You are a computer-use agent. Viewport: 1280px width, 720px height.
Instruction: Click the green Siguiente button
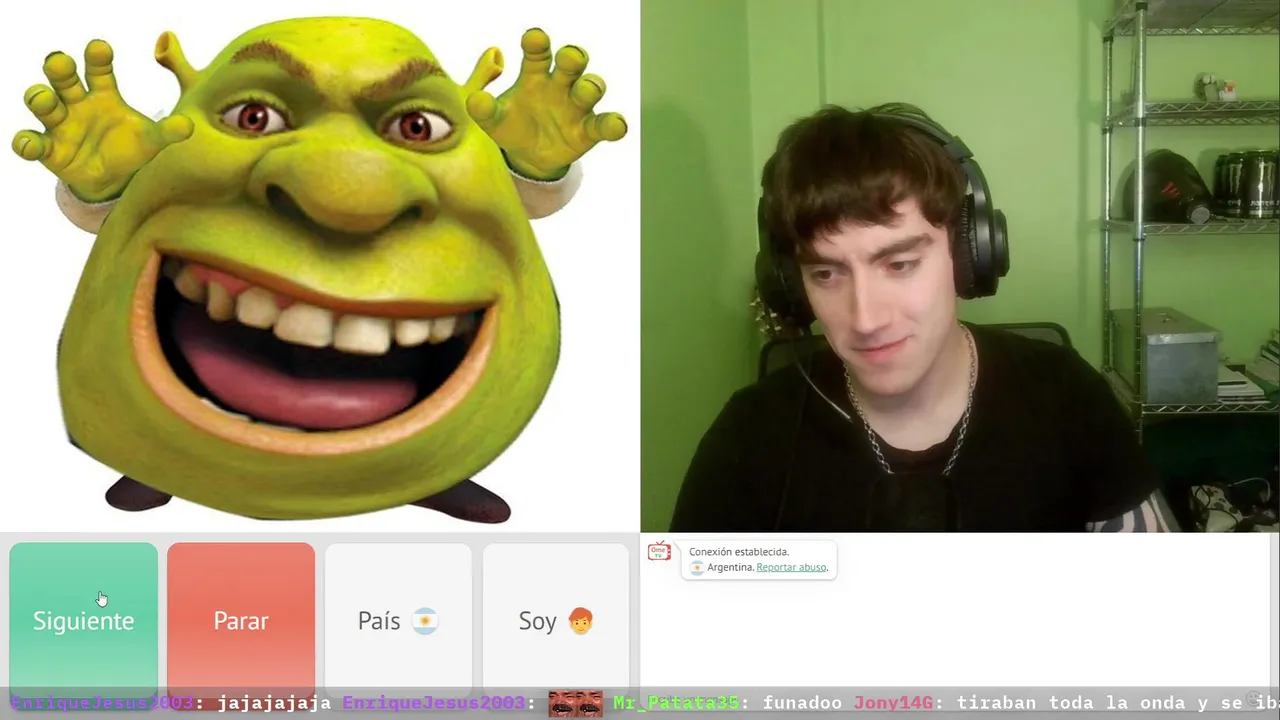84,620
